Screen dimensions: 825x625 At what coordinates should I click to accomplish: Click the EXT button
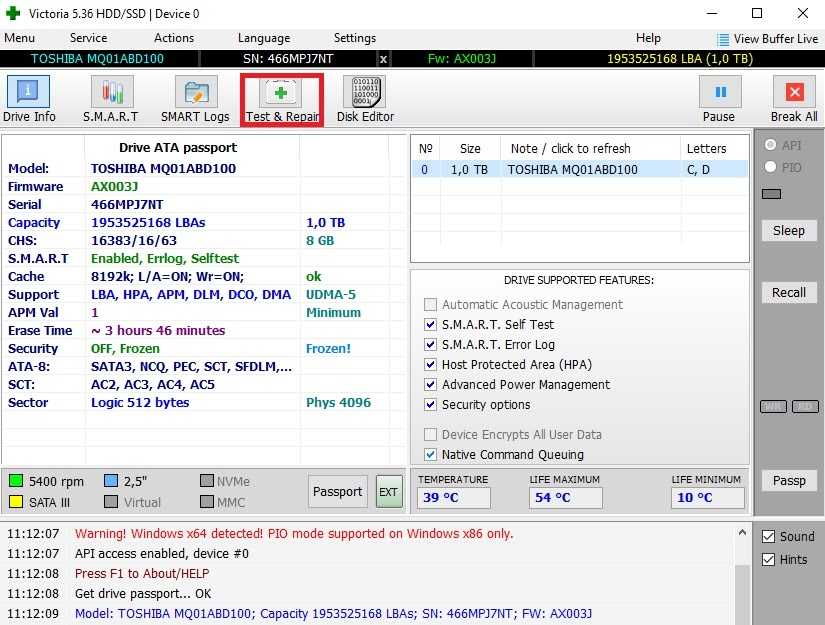(388, 491)
